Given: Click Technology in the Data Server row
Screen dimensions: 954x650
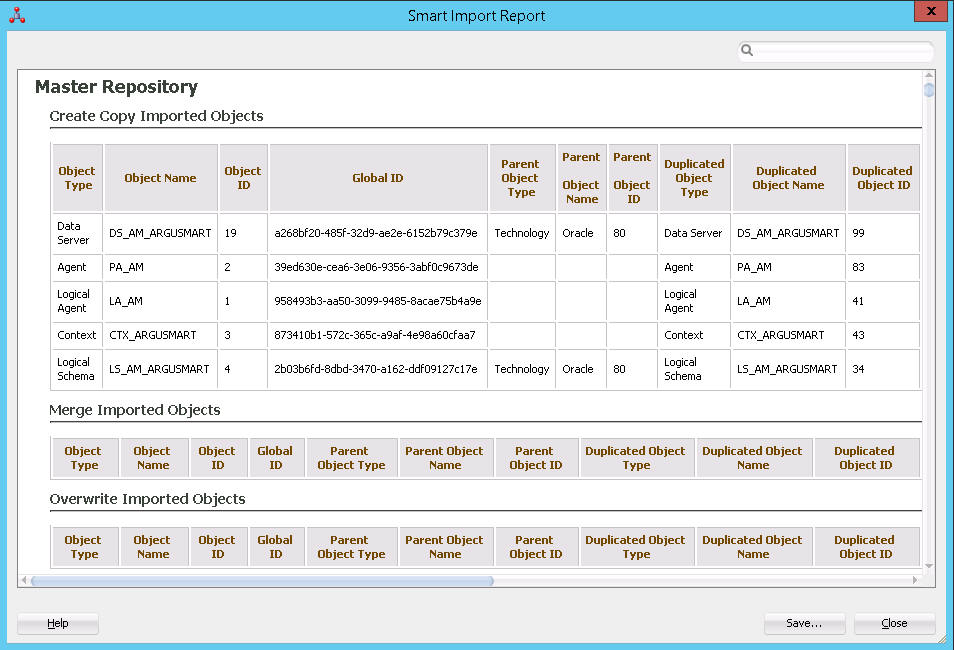Looking at the screenshot, I should tap(521, 233).
